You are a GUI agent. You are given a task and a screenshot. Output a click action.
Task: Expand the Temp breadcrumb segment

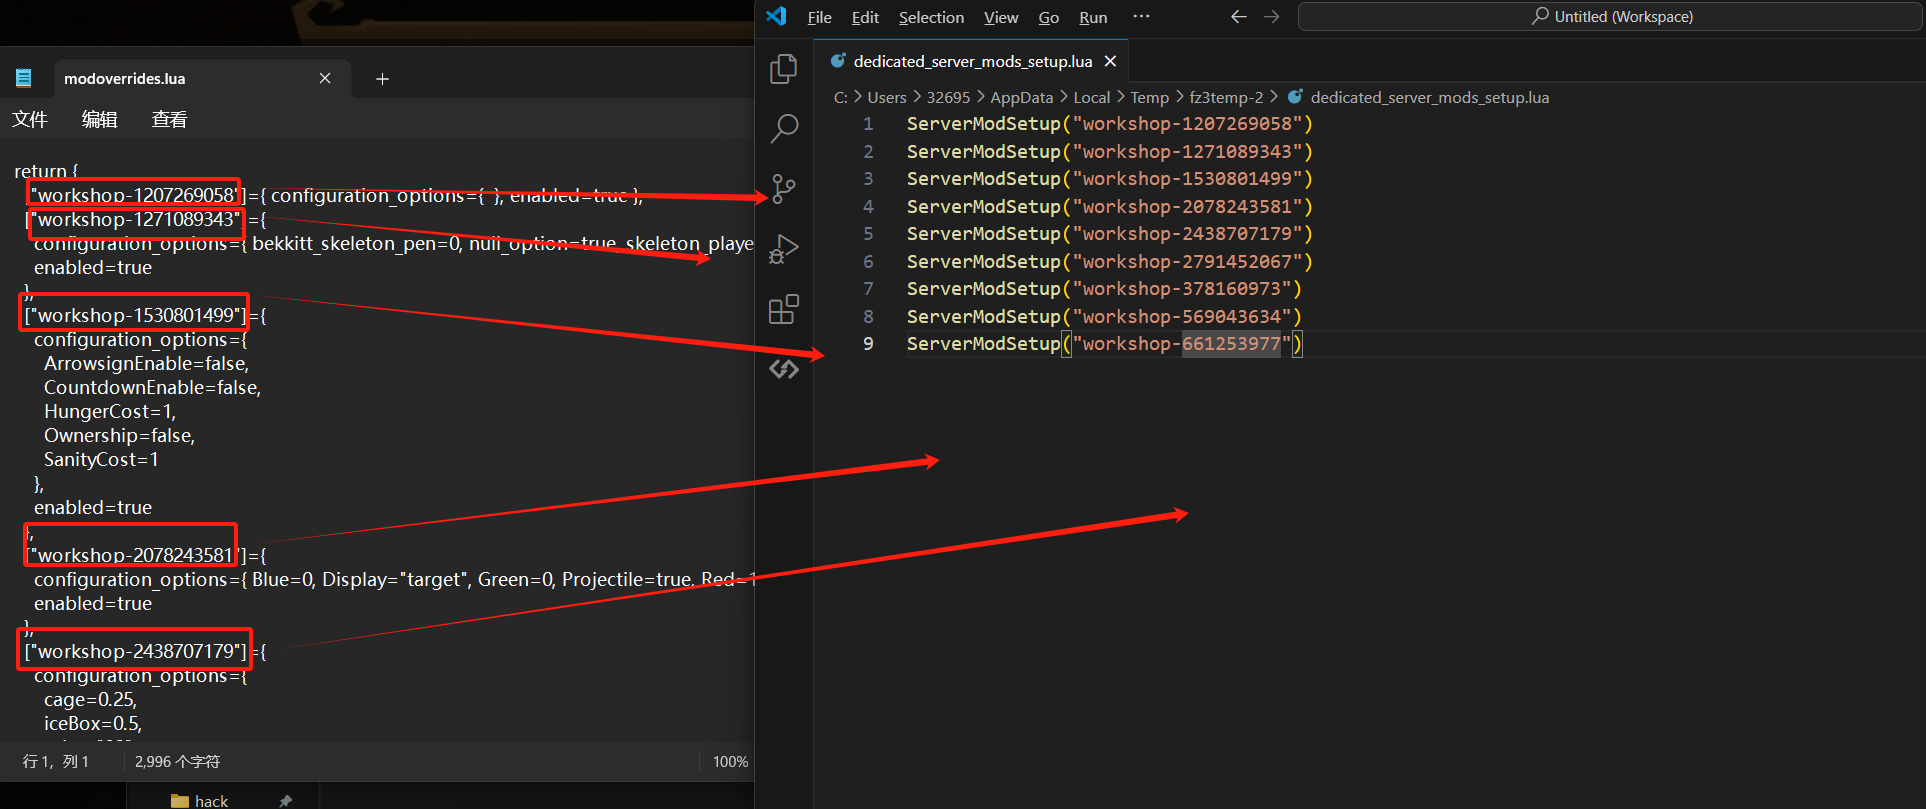coord(1149,98)
